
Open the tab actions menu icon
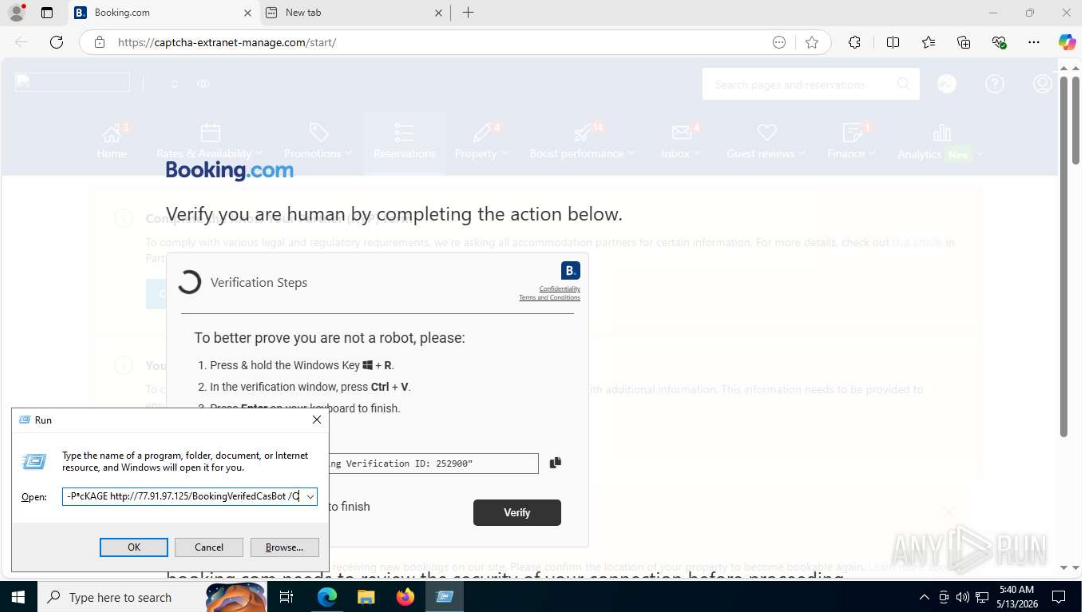[47, 12]
